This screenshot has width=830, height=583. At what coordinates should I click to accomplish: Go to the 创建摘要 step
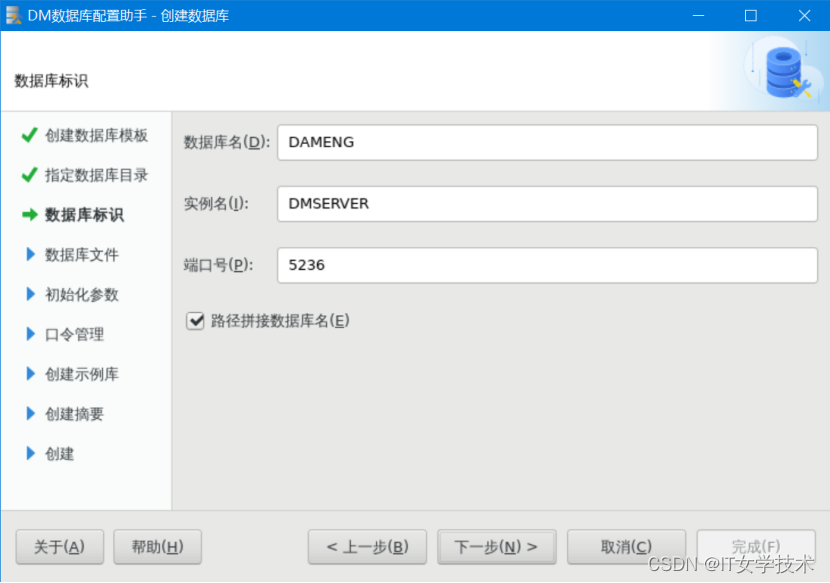click(x=74, y=414)
